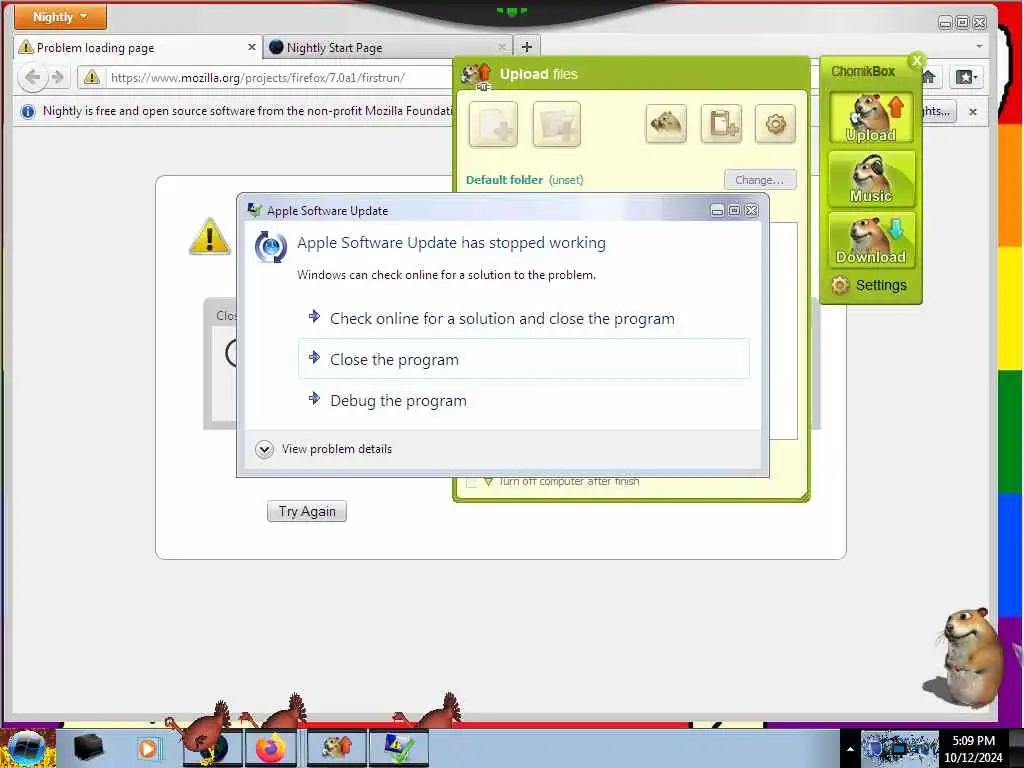The height and width of the screenshot is (768, 1024).
Task: Choose Close the program
Action: pyautogui.click(x=523, y=359)
